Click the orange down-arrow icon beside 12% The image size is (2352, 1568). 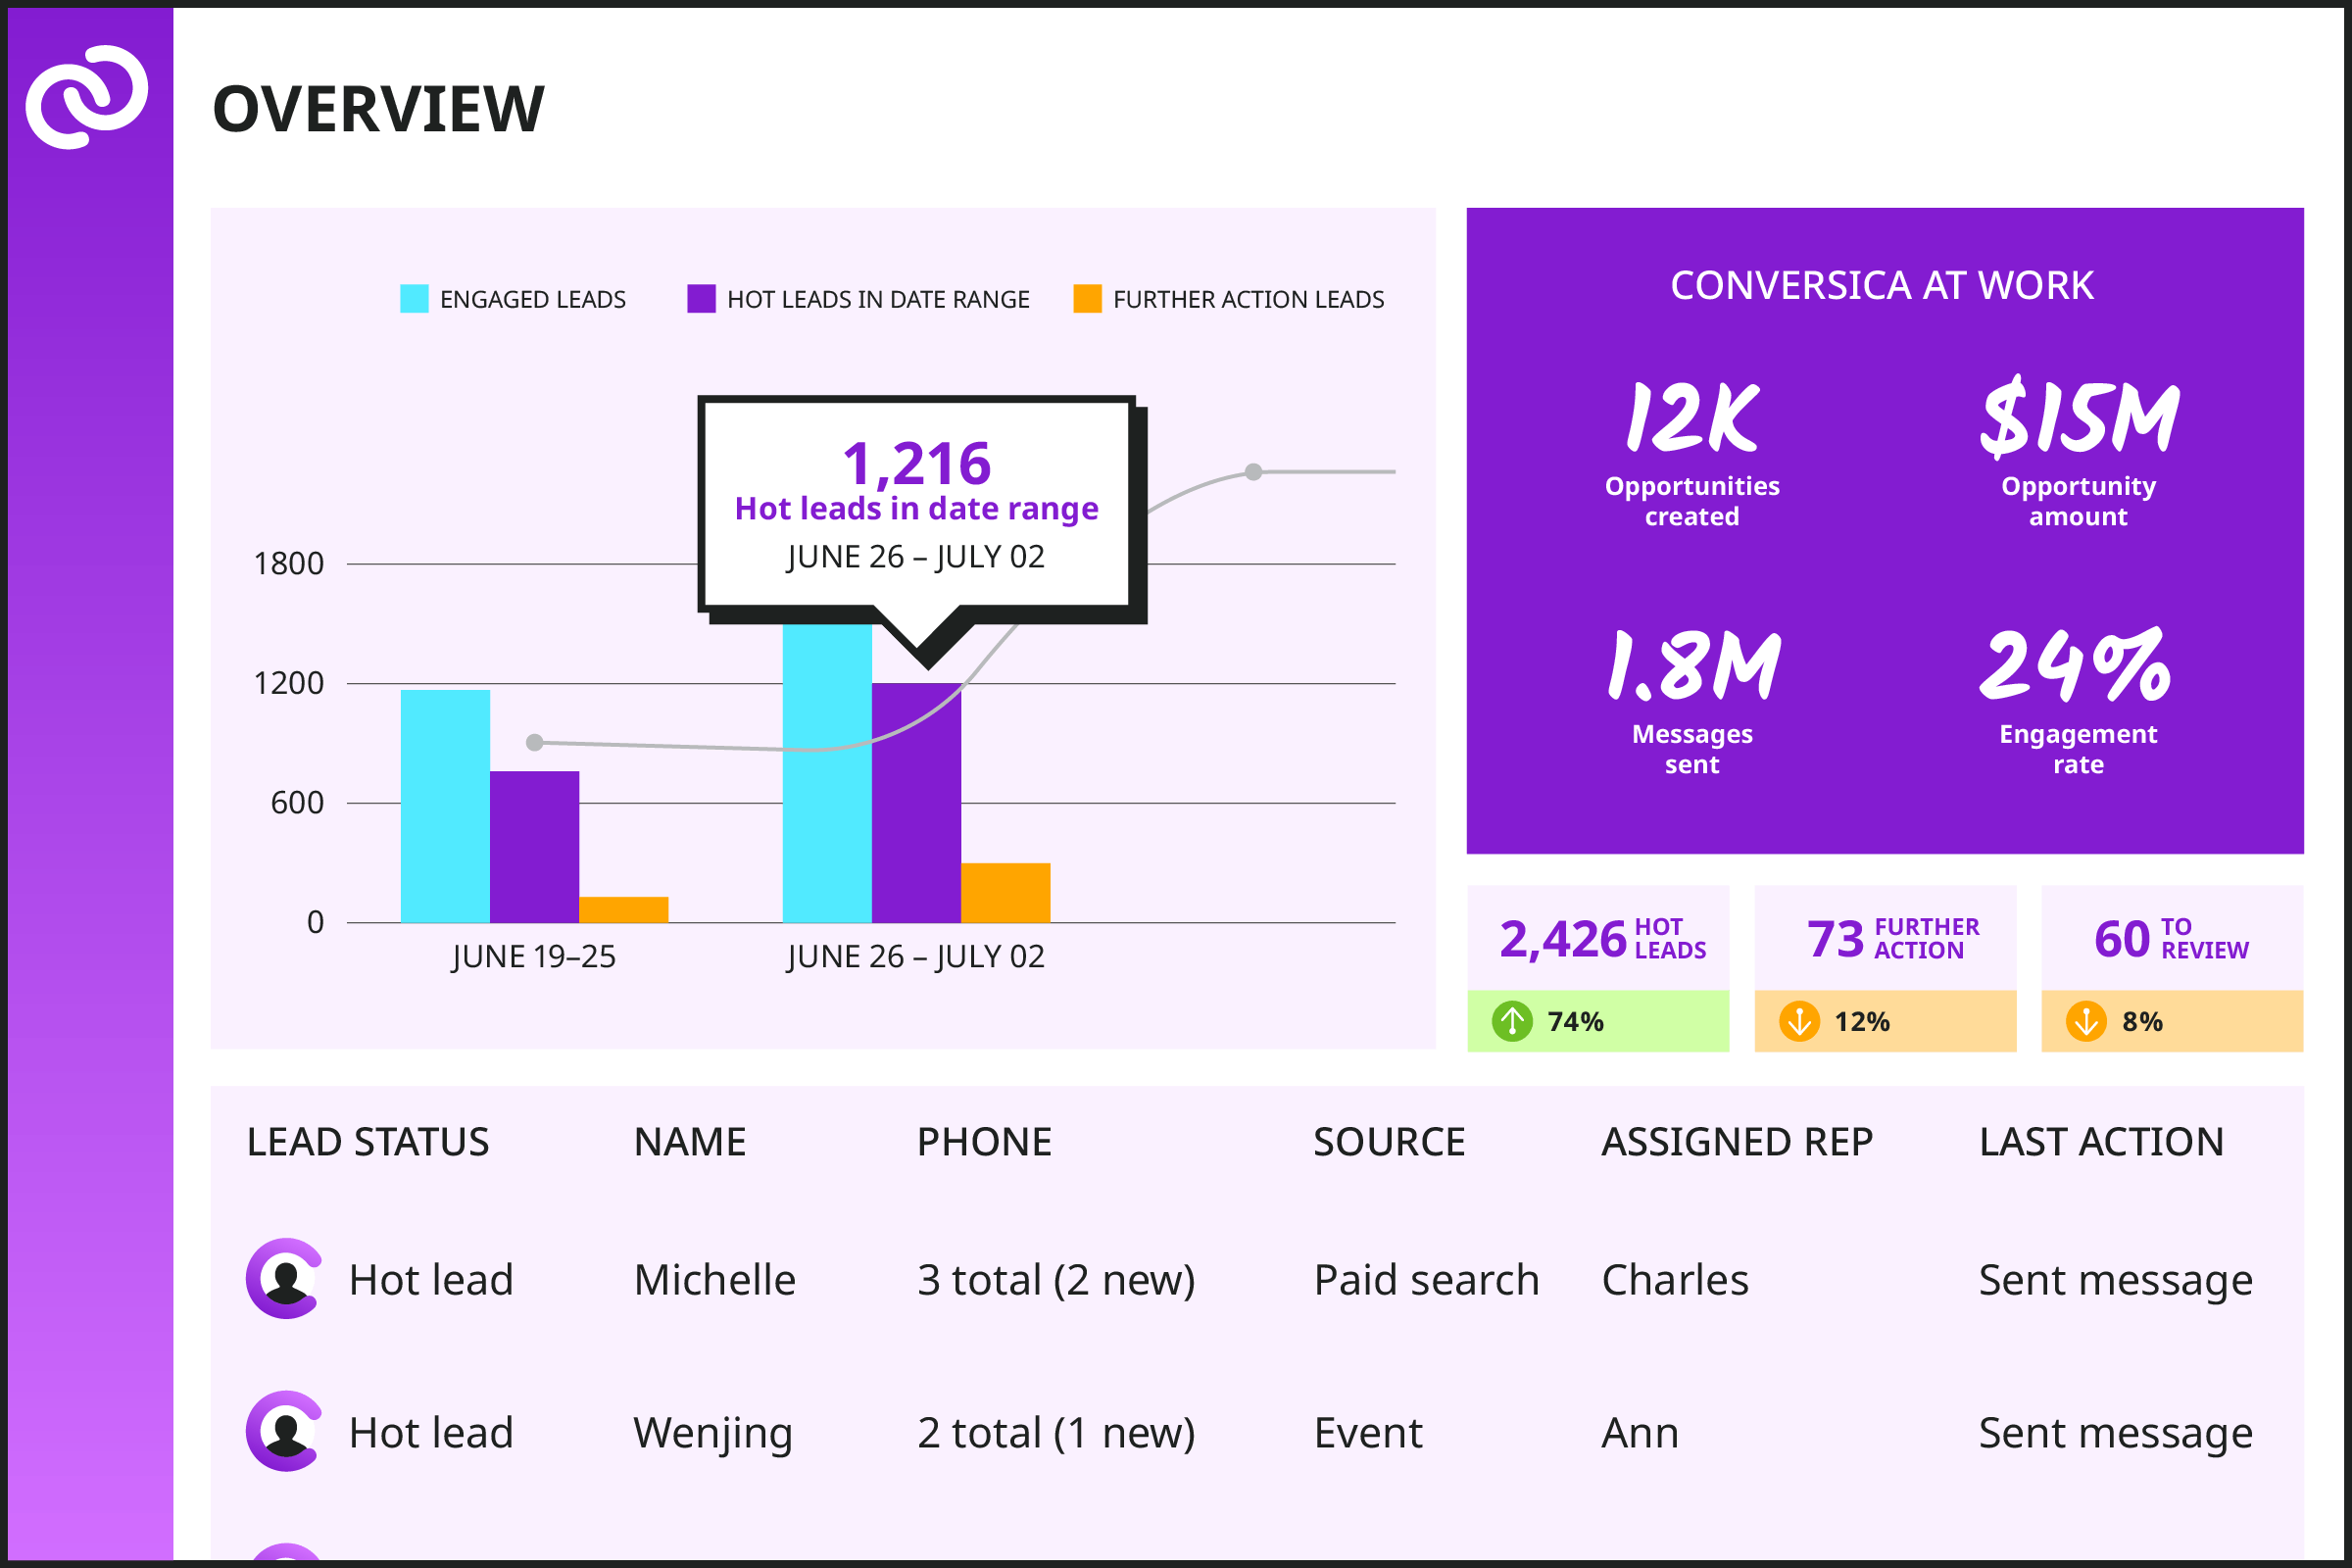(x=1799, y=1021)
